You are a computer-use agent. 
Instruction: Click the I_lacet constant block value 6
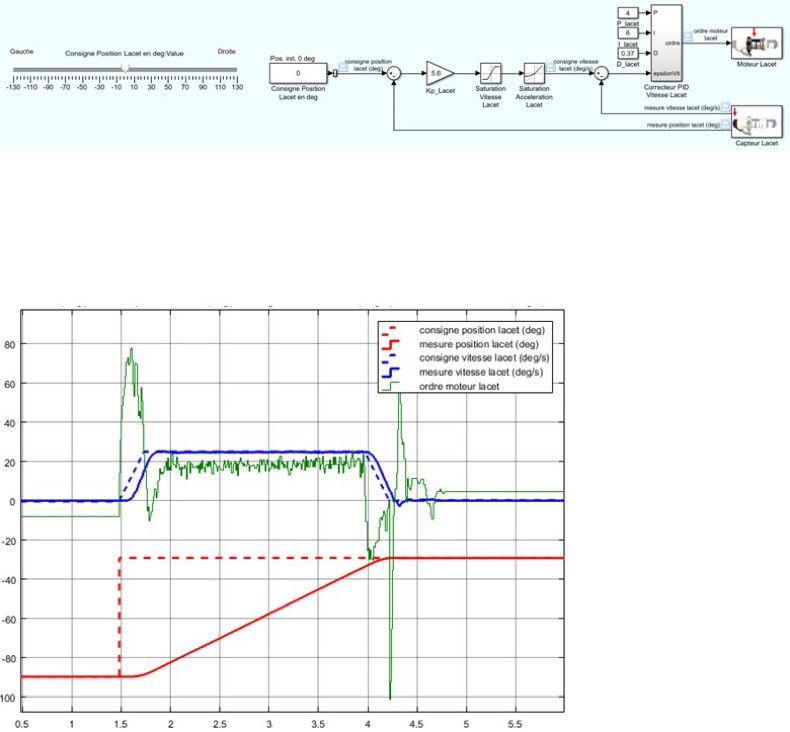pyautogui.click(x=625, y=32)
